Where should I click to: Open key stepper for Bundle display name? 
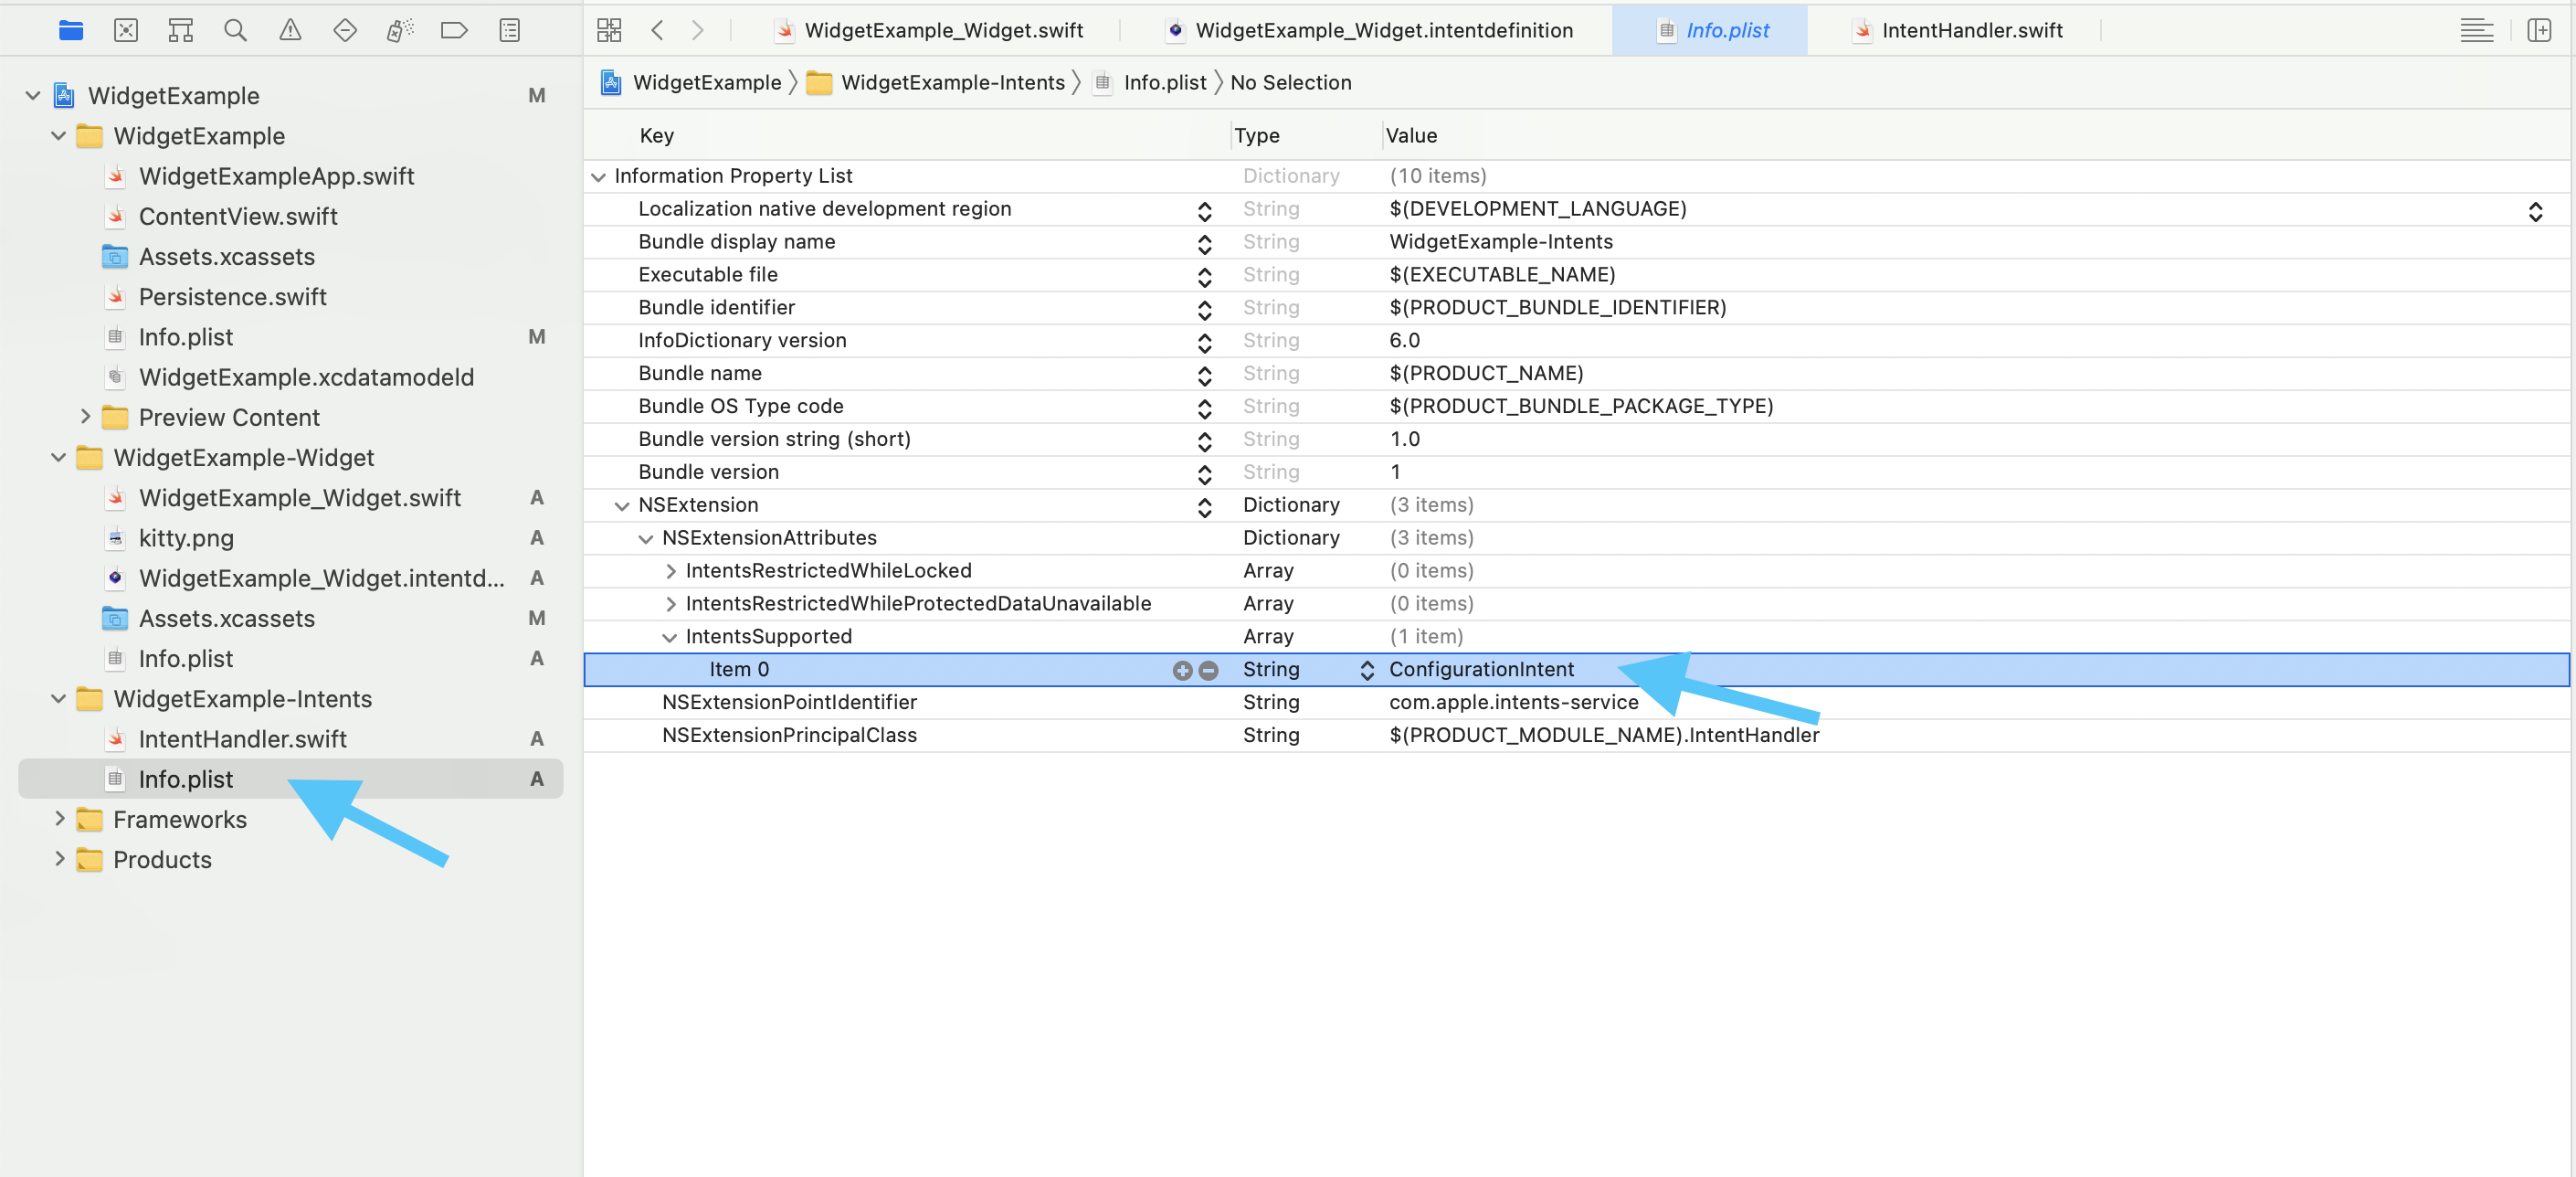point(1204,243)
